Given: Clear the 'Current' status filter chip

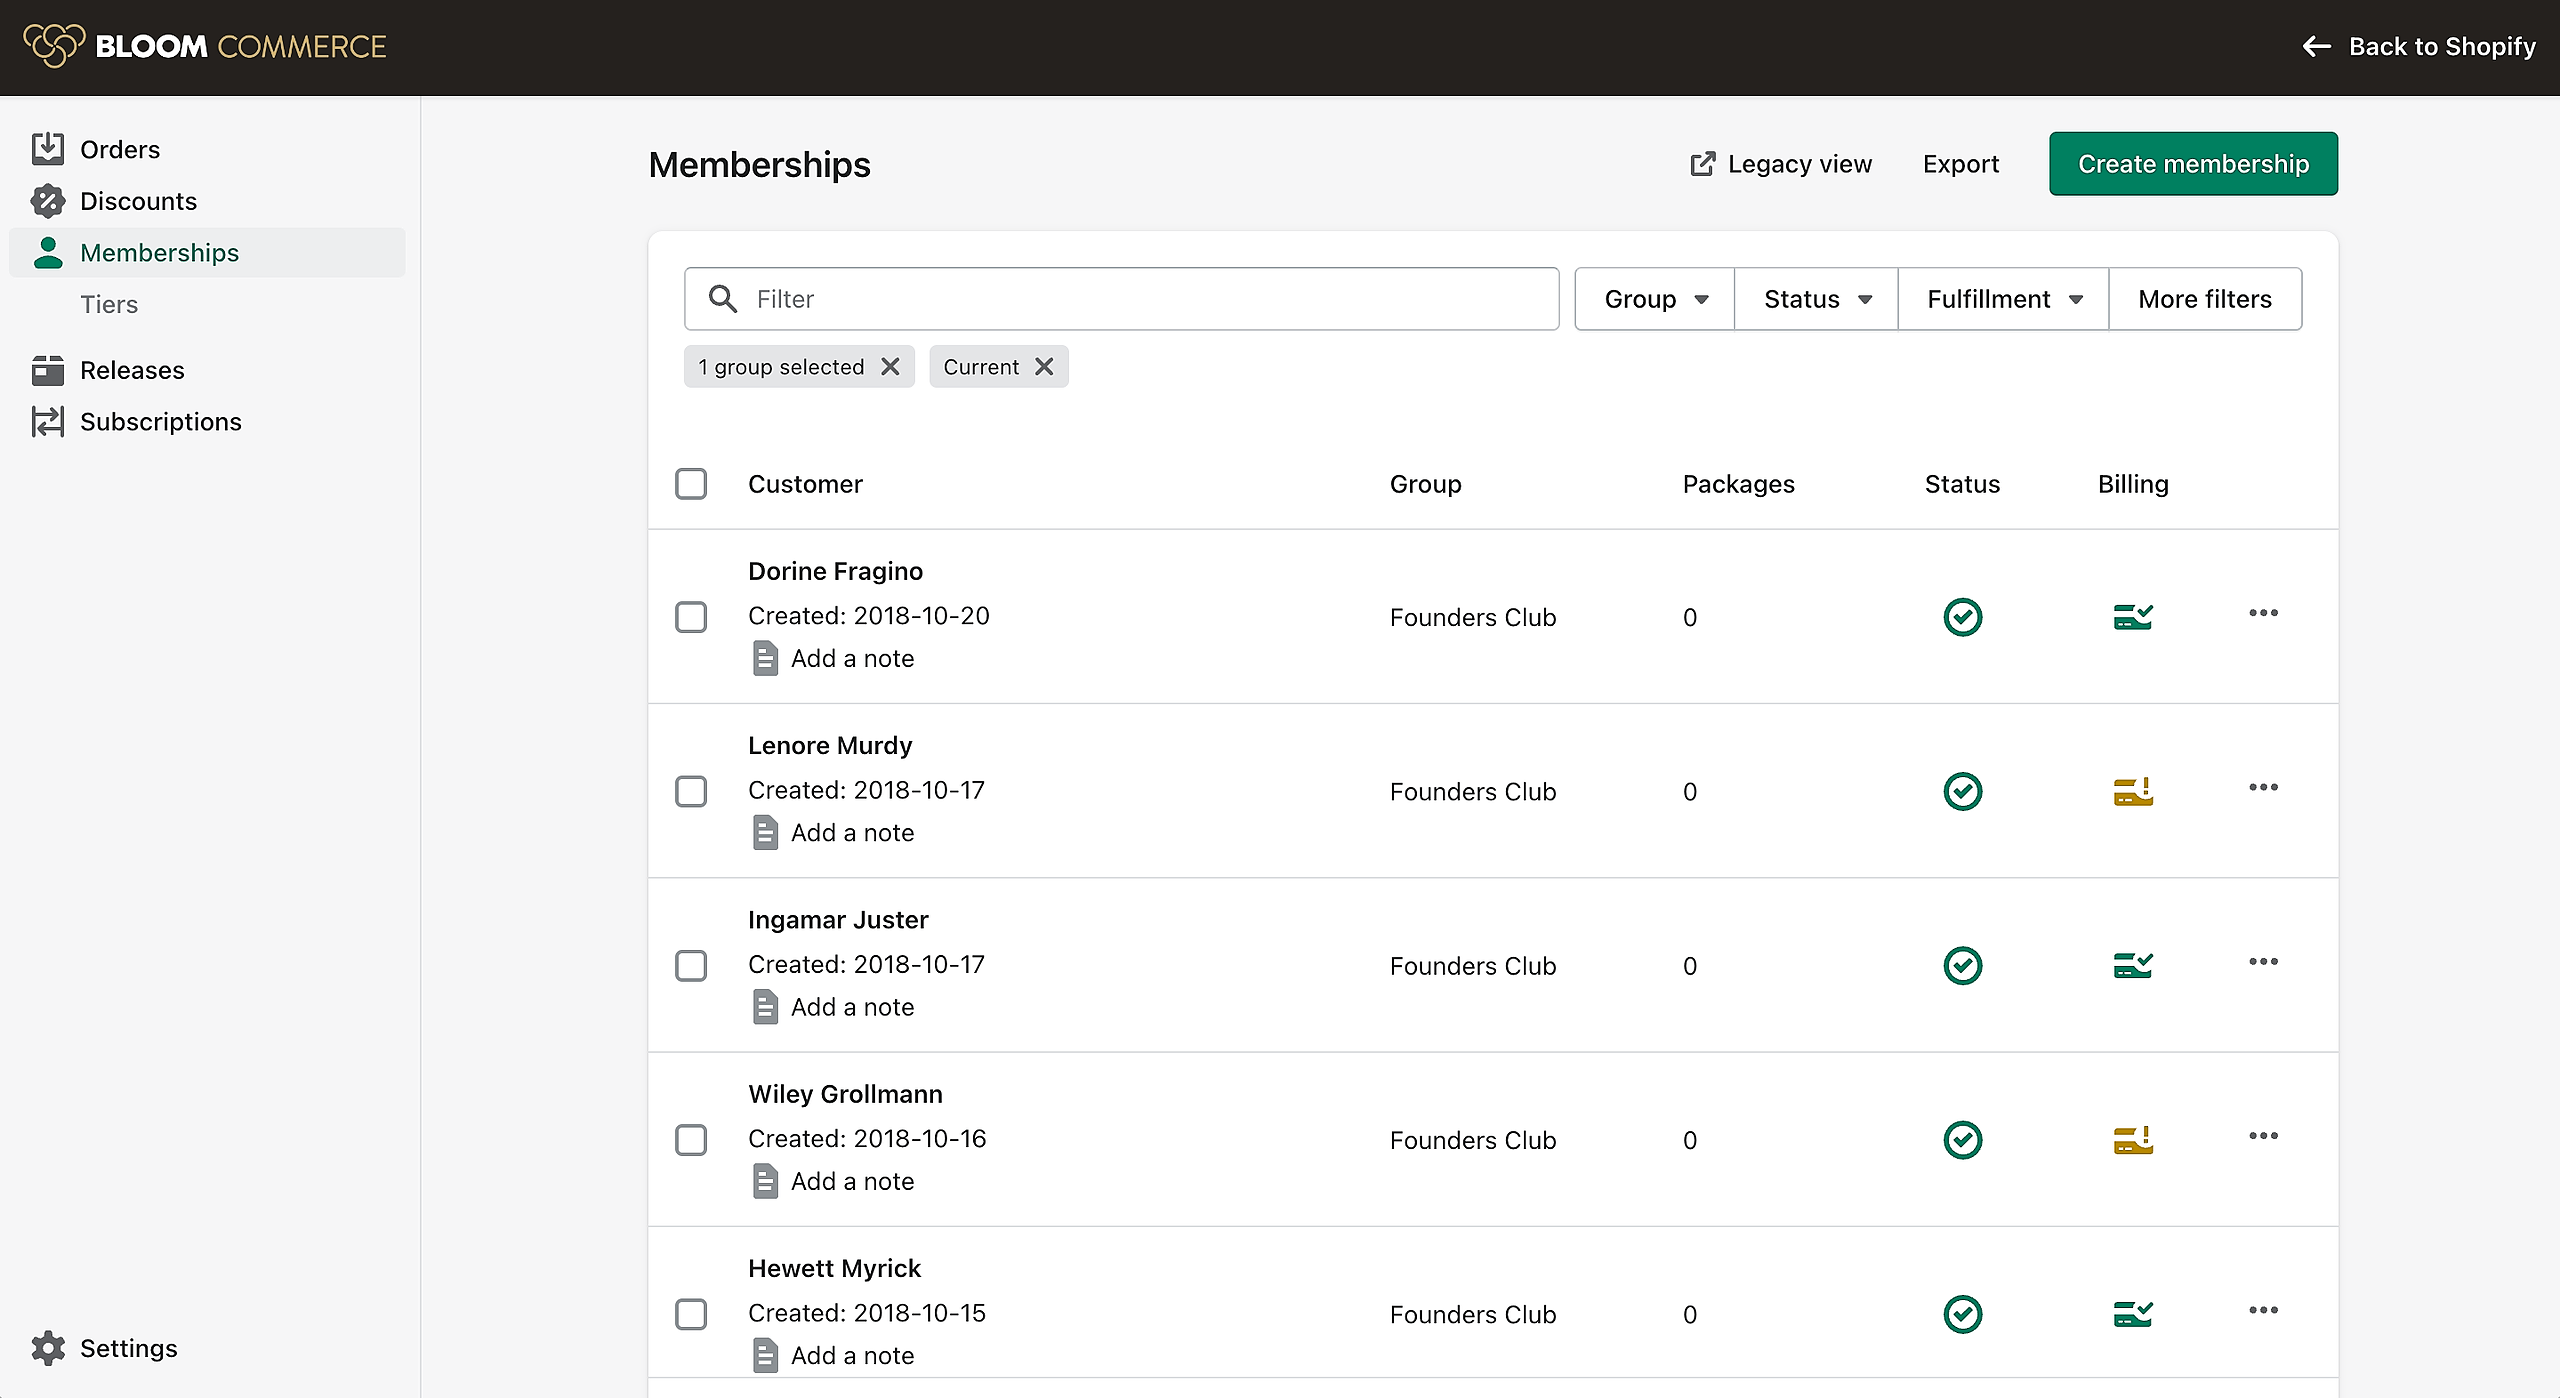Looking at the screenshot, I should click(1044, 367).
